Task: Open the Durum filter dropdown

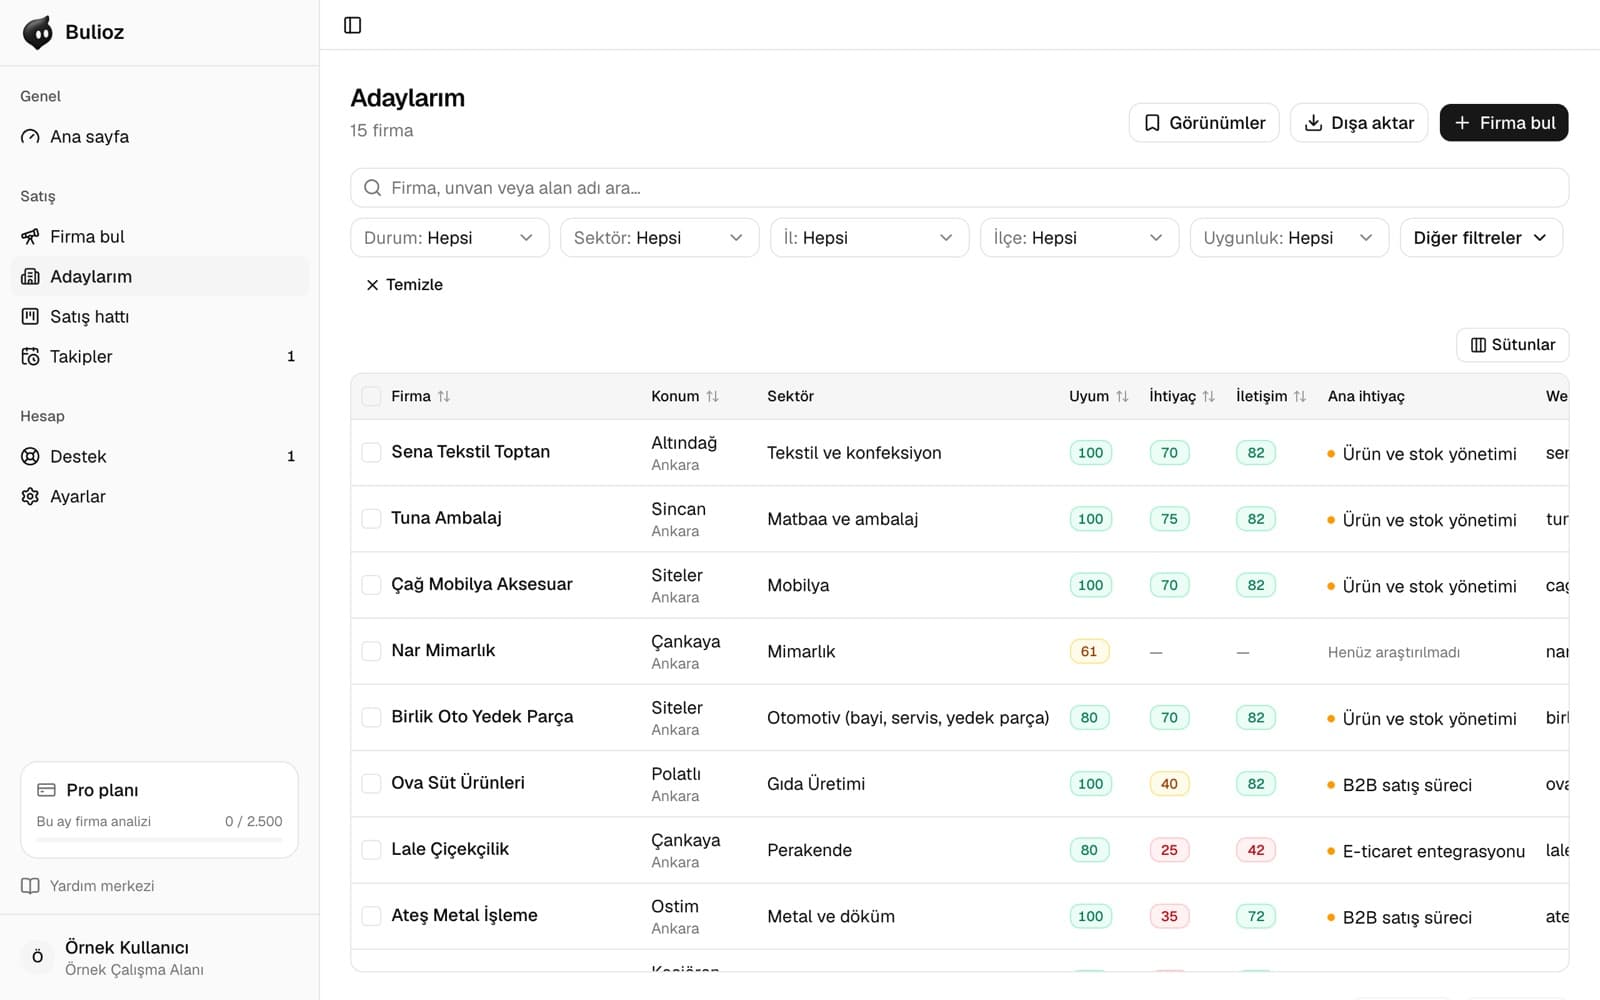Action: (x=450, y=238)
